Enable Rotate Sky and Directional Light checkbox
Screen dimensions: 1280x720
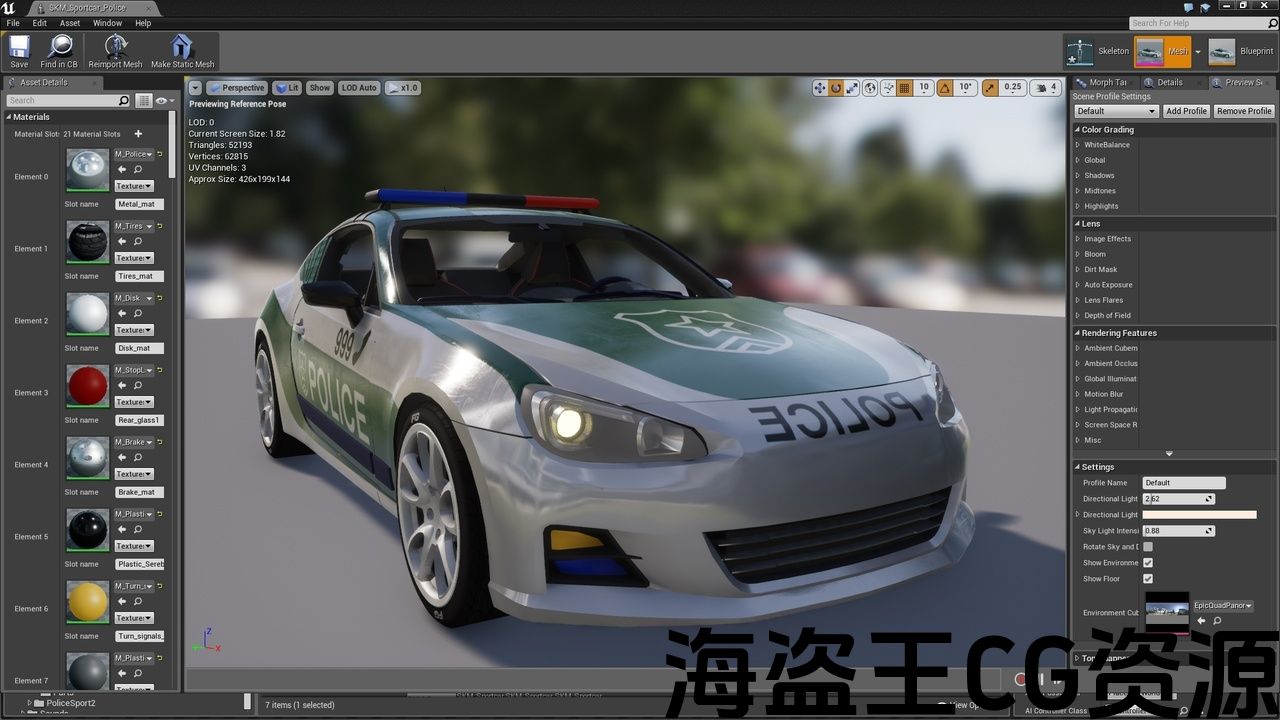[1148, 547]
